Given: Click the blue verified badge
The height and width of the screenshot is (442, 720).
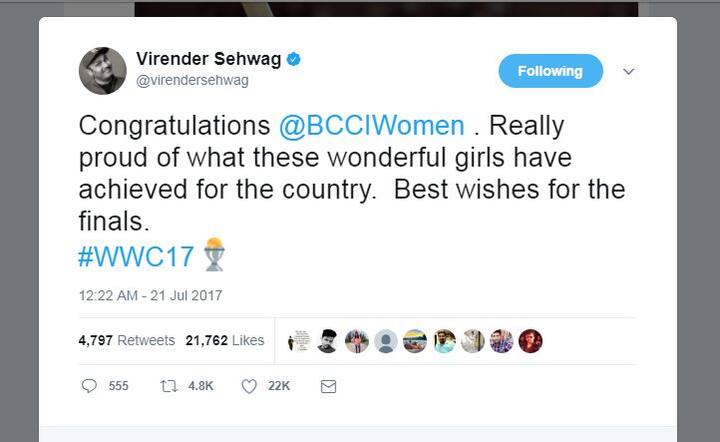Looking at the screenshot, I should (294, 60).
